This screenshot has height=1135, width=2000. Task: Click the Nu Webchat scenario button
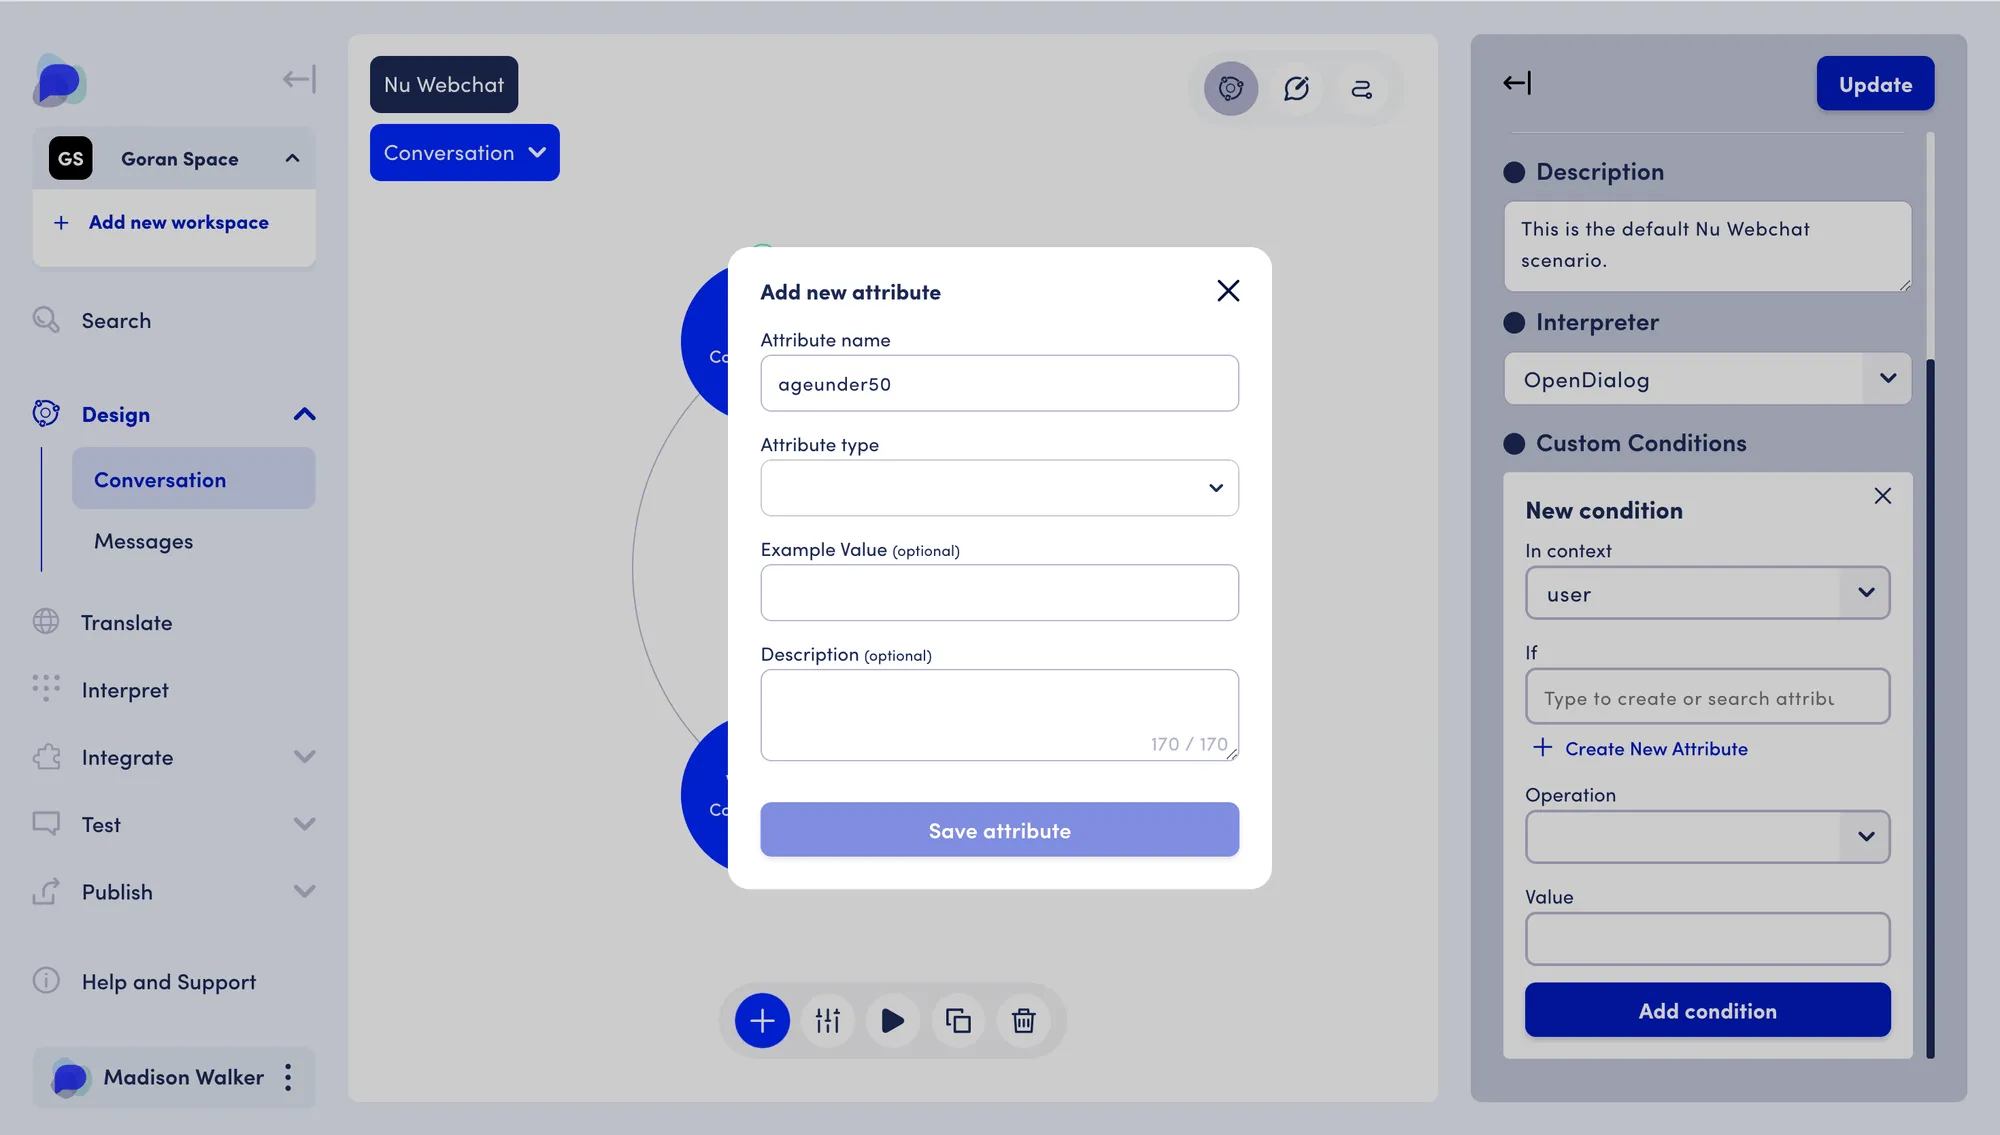click(444, 84)
